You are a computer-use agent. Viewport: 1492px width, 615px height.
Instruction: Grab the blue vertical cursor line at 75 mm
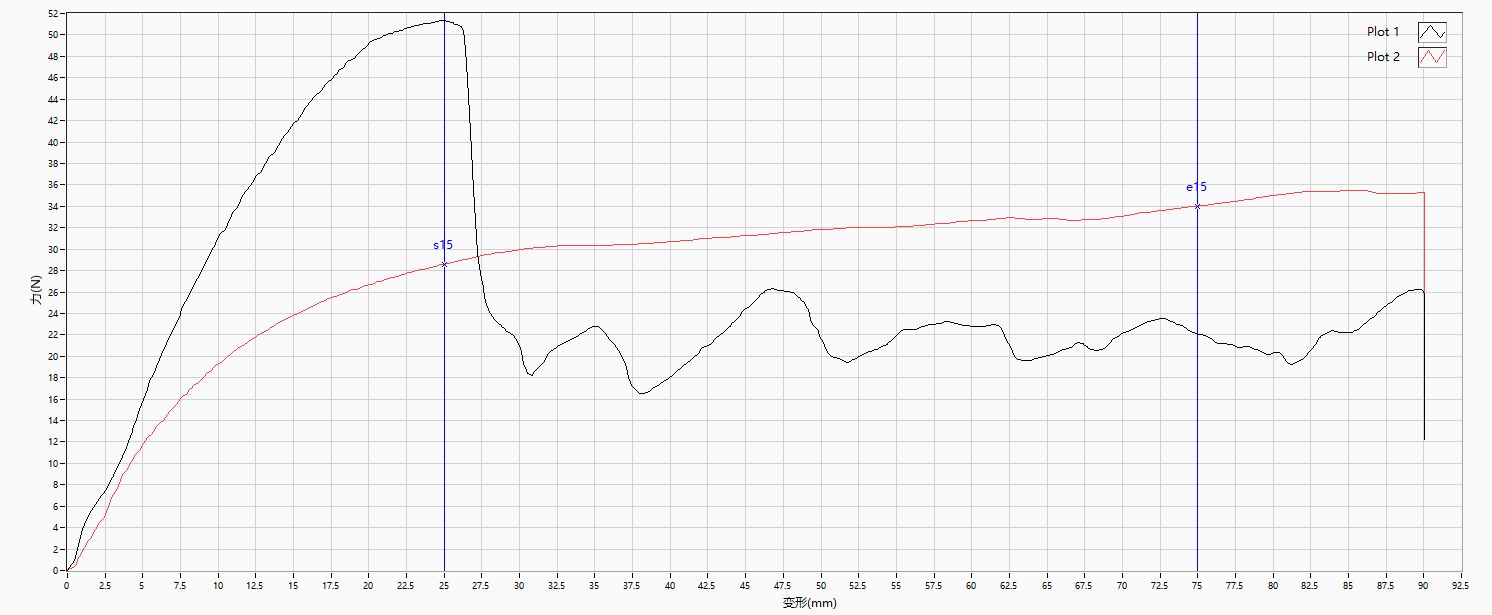point(1197,400)
